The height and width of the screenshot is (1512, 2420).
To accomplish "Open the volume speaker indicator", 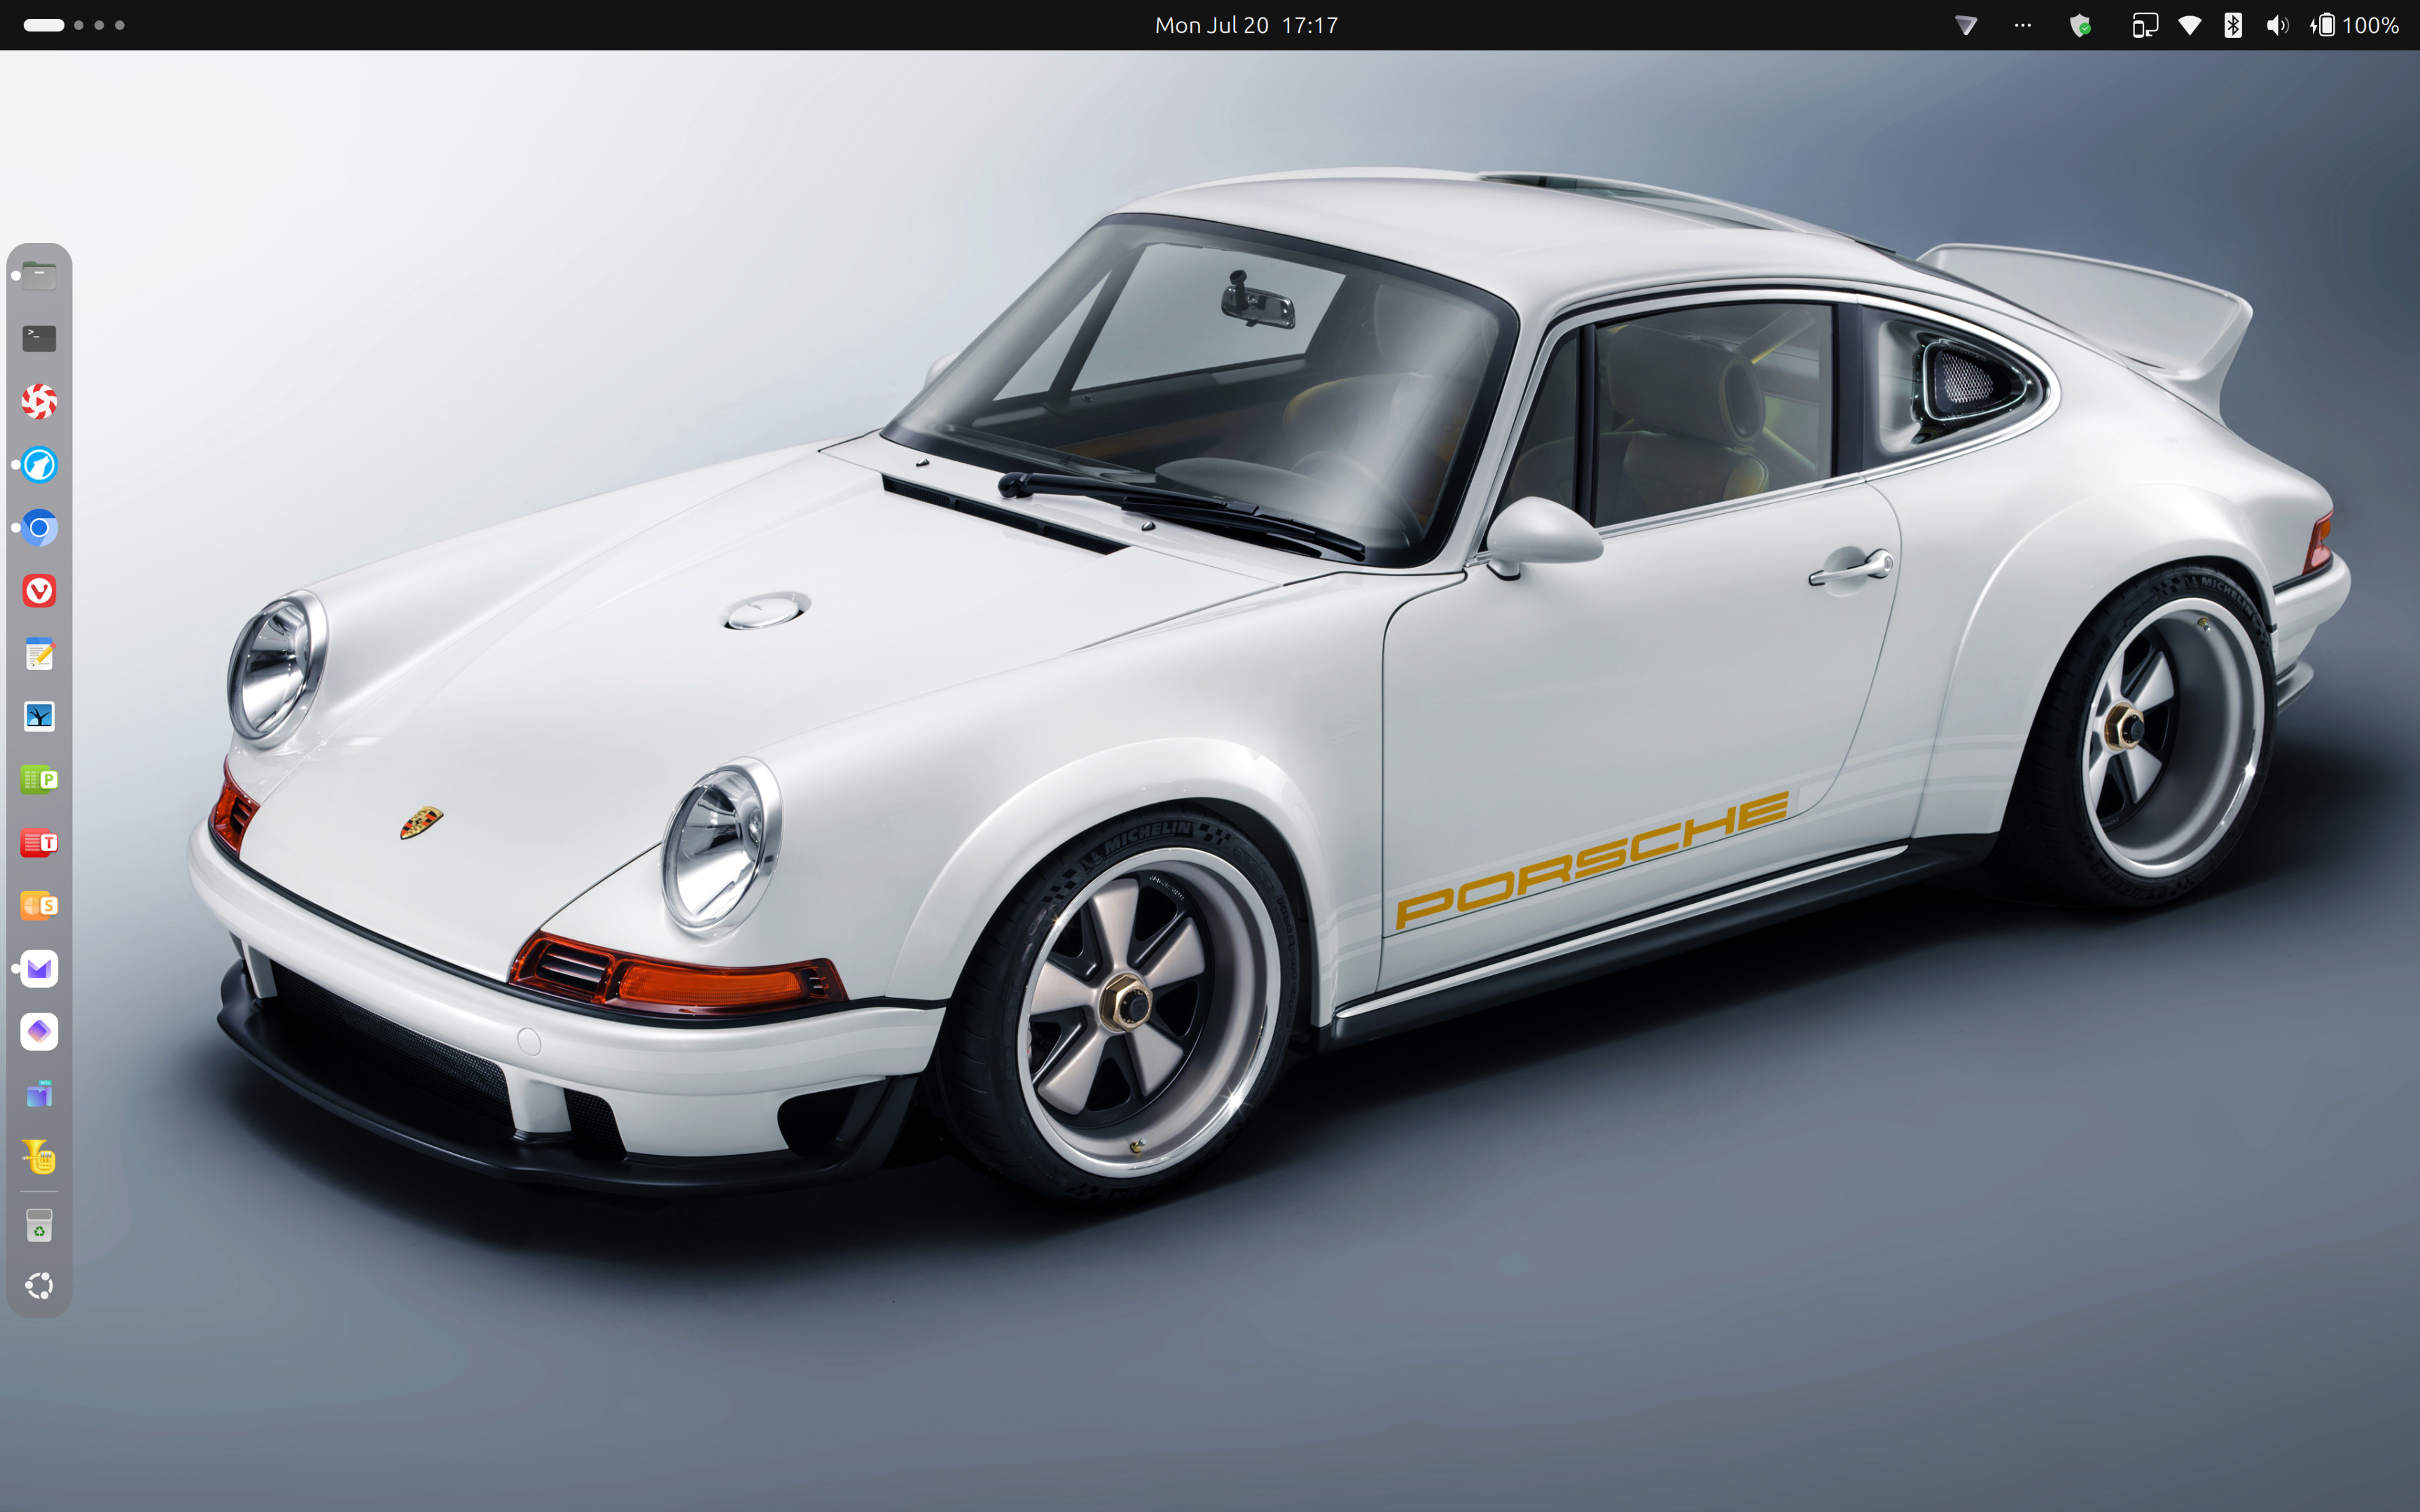I will pos(2277,25).
